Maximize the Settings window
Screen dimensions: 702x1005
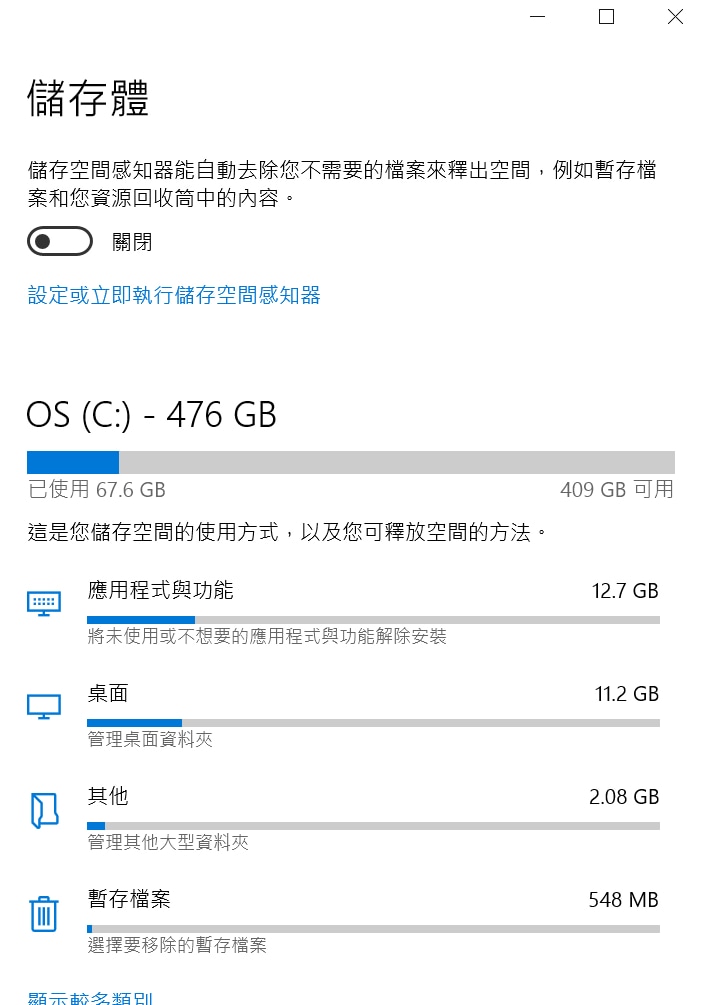tap(606, 16)
